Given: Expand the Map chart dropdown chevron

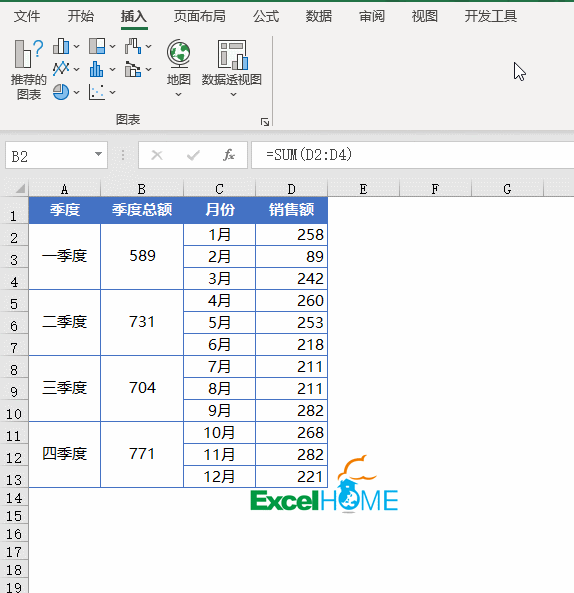Looking at the screenshot, I should click(178, 95).
